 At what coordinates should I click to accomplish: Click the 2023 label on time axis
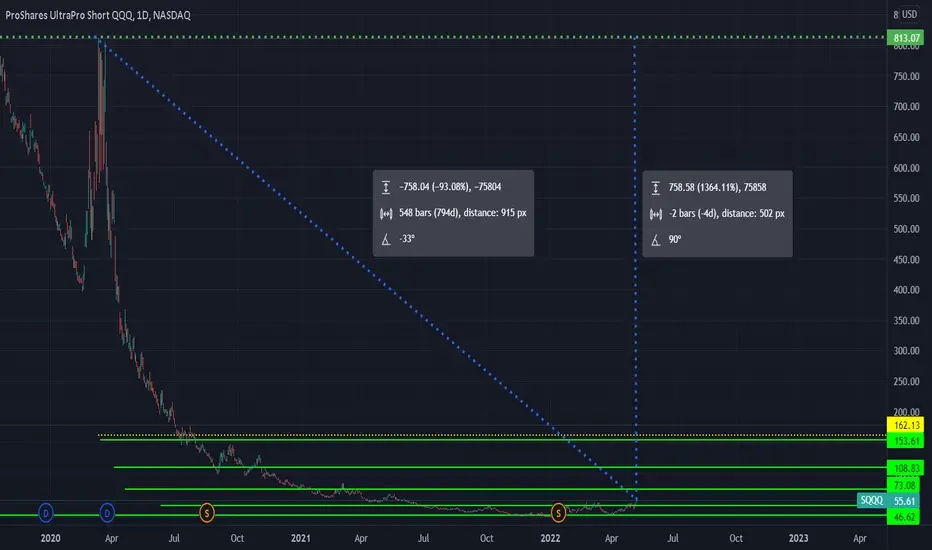[x=798, y=538]
